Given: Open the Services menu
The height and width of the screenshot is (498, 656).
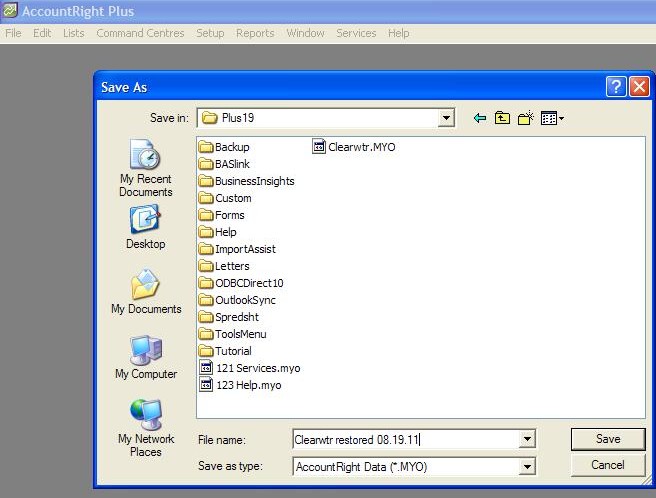Looking at the screenshot, I should [356, 33].
